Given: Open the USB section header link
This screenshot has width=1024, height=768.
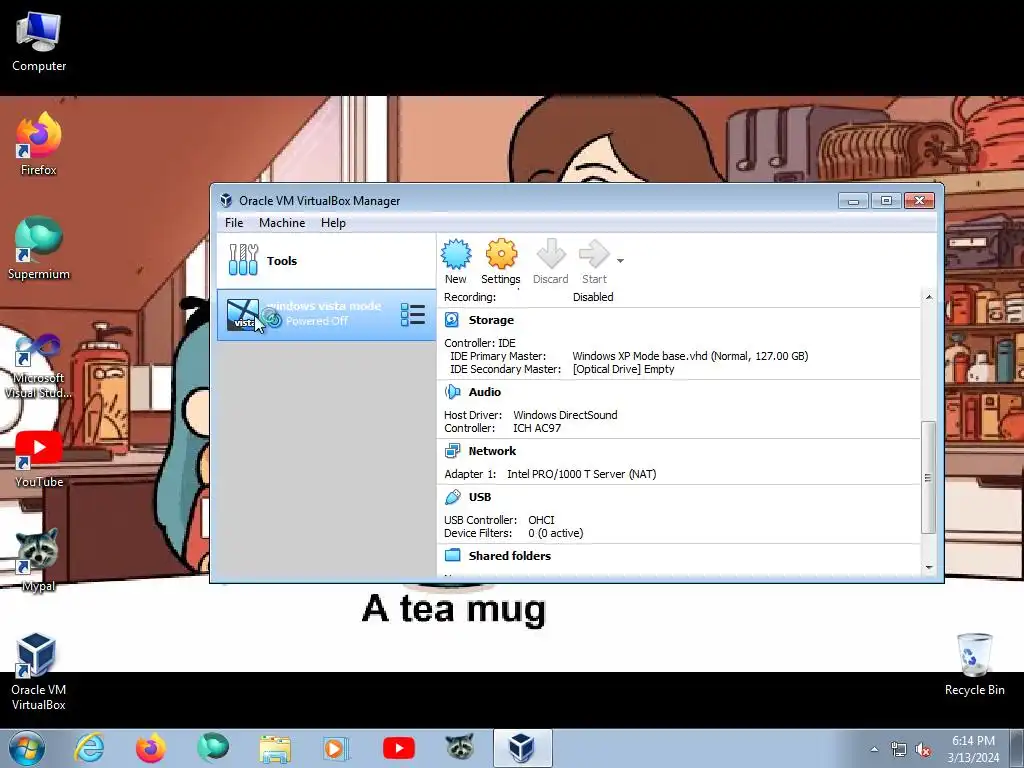Looking at the screenshot, I should point(480,497).
